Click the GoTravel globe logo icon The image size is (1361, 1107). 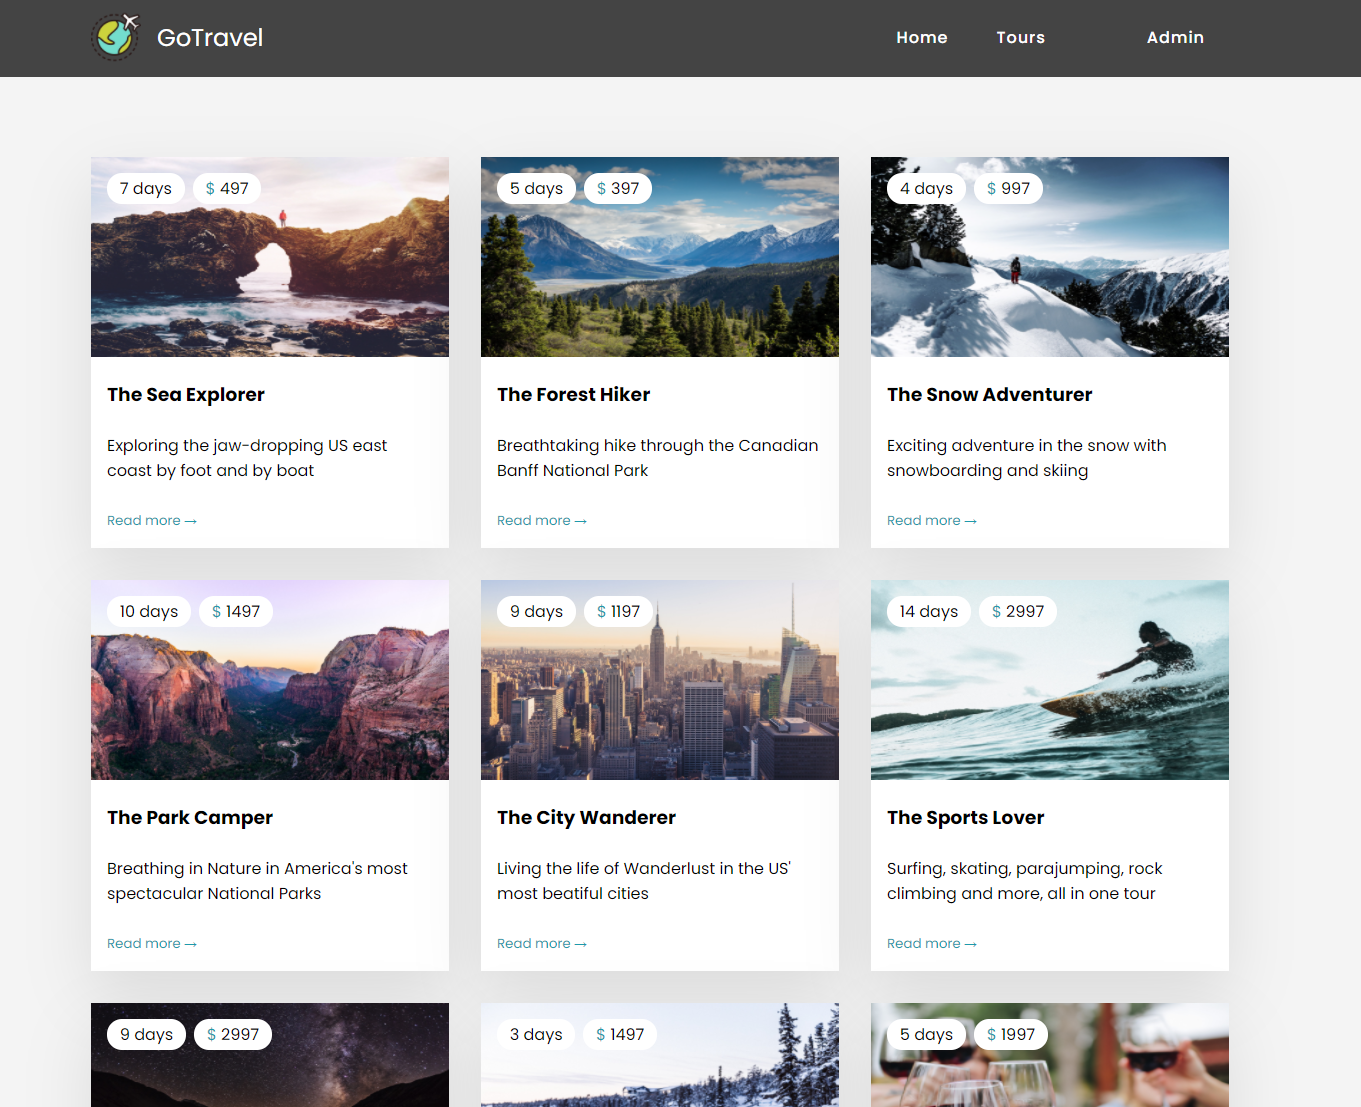[115, 37]
